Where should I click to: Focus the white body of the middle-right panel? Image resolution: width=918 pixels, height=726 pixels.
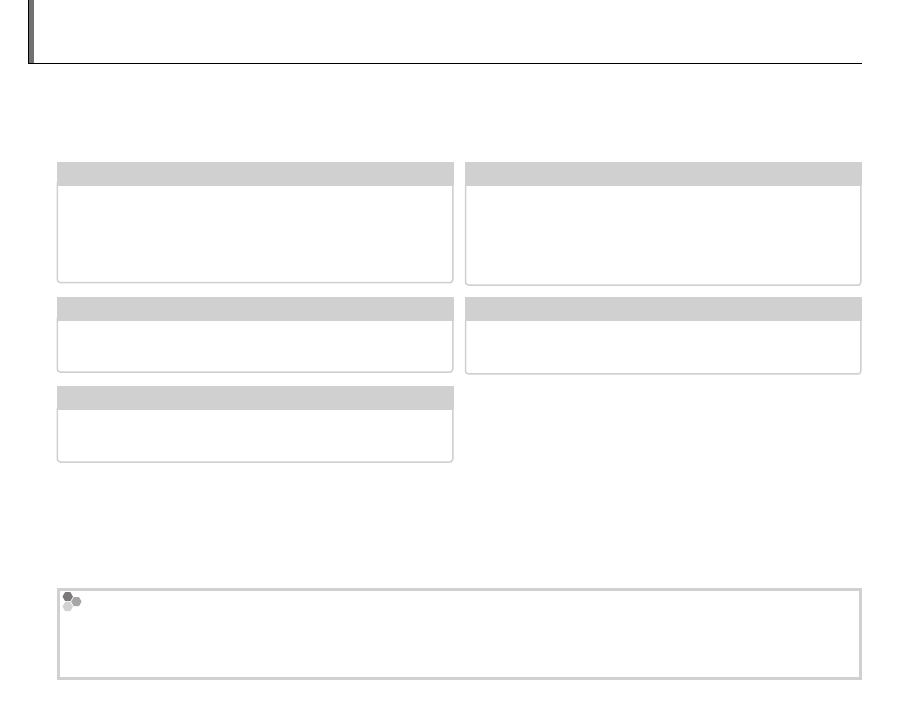coord(663,346)
